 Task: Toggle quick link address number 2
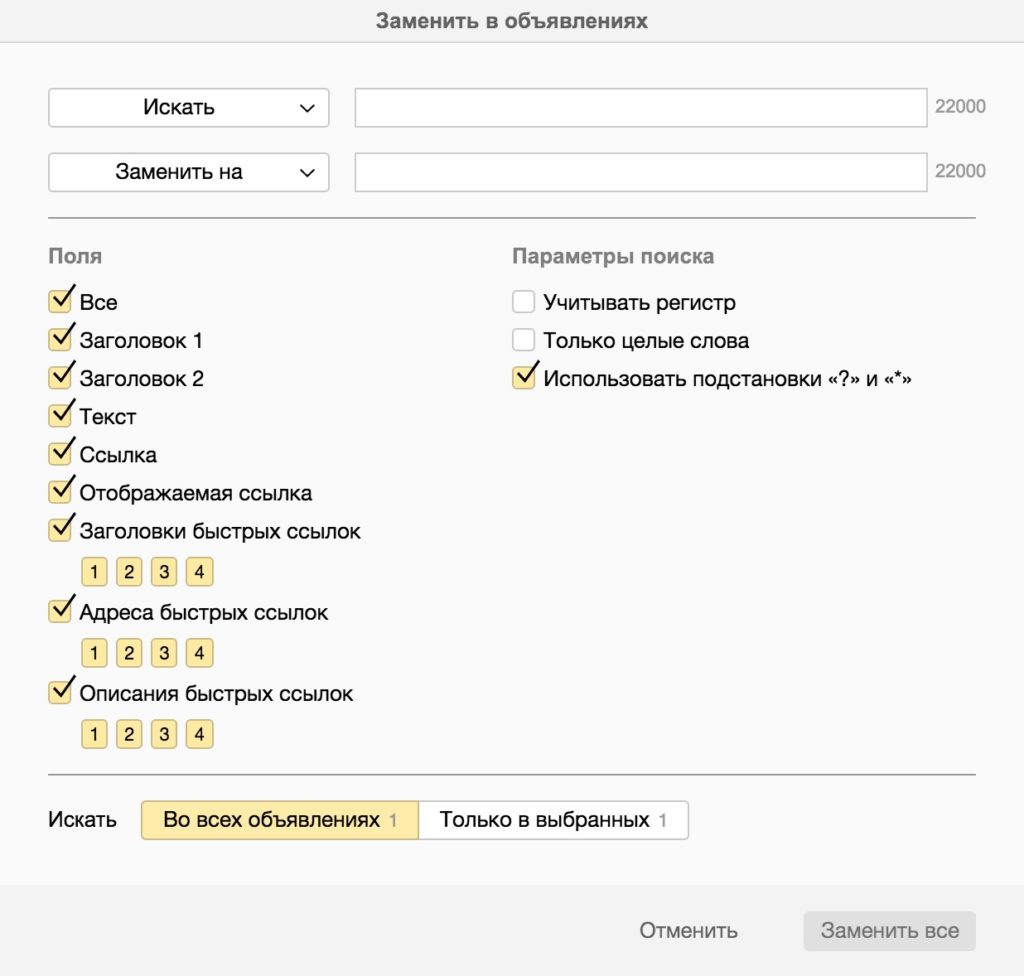tap(129, 654)
